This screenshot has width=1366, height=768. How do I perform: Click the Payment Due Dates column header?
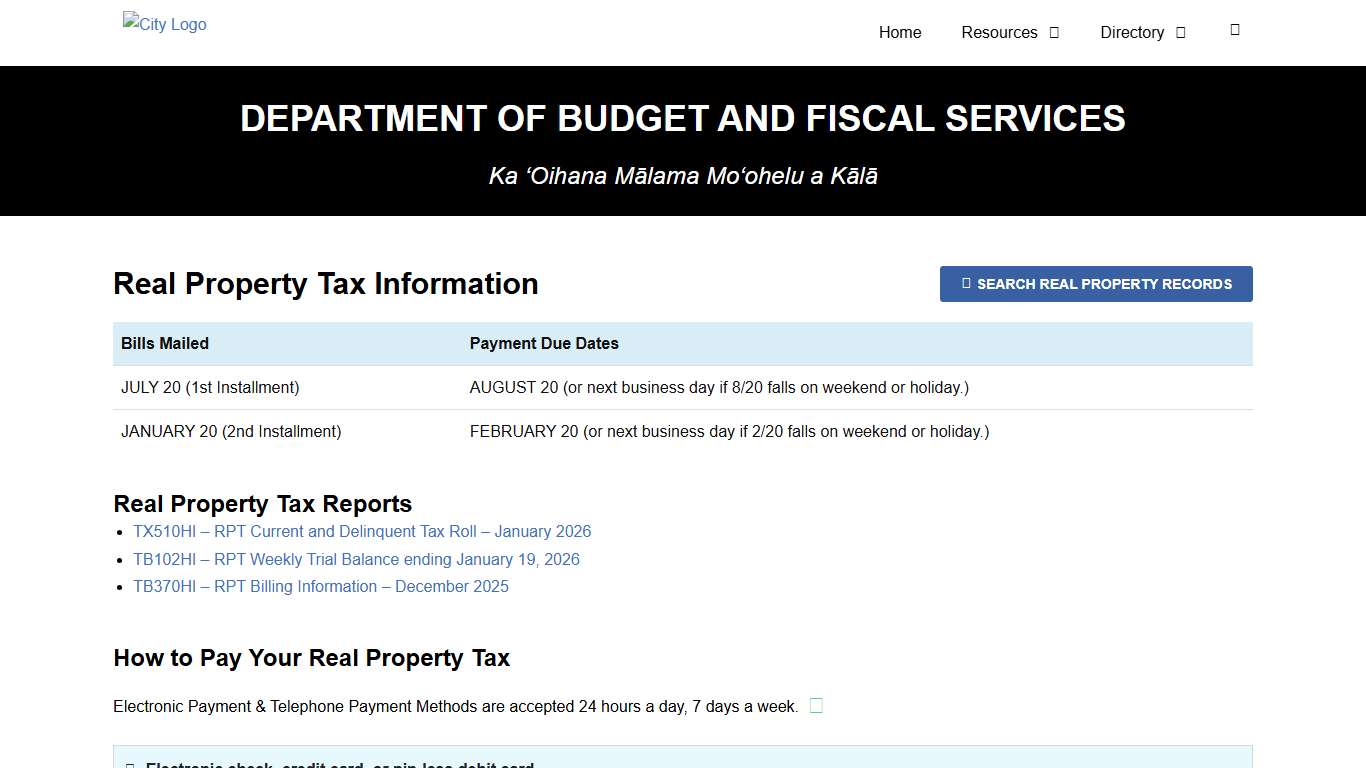point(544,343)
